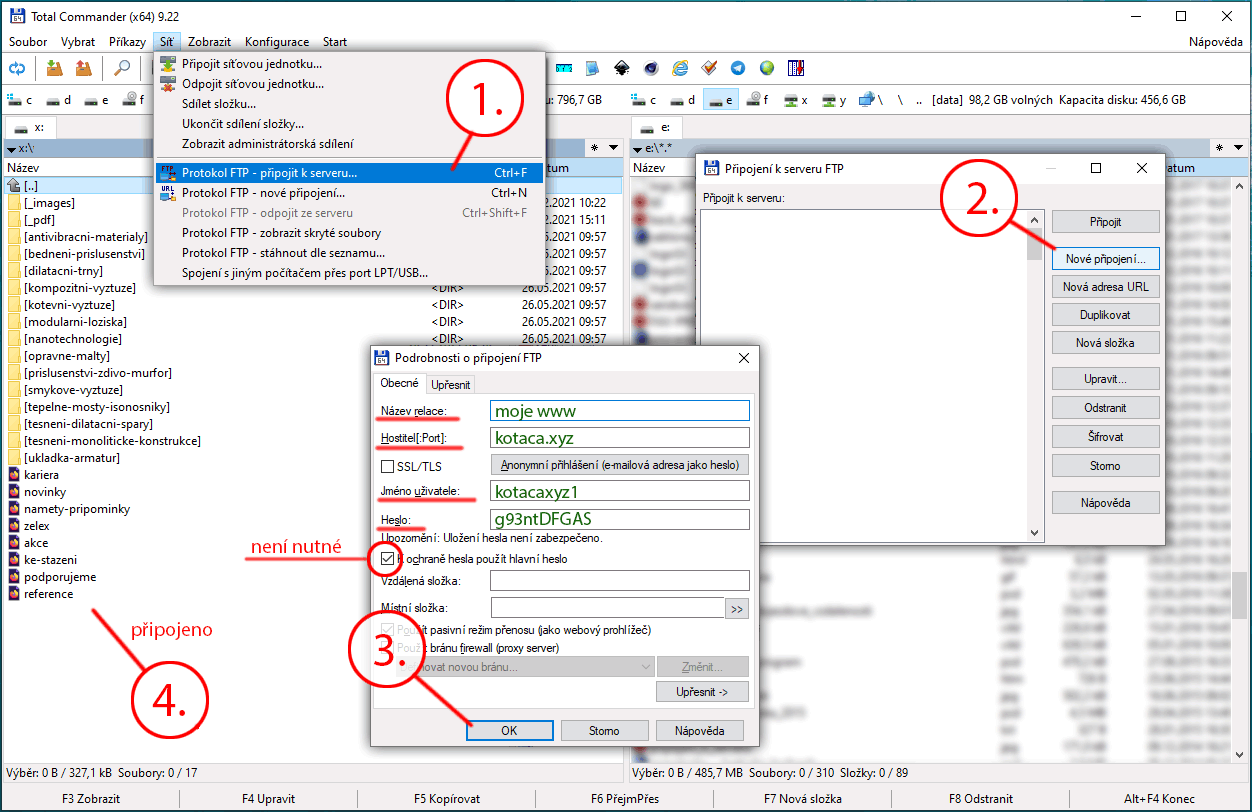Open Internet Explorer icon in the toolbar
Image resolution: width=1252 pixels, height=812 pixels.
pos(680,68)
